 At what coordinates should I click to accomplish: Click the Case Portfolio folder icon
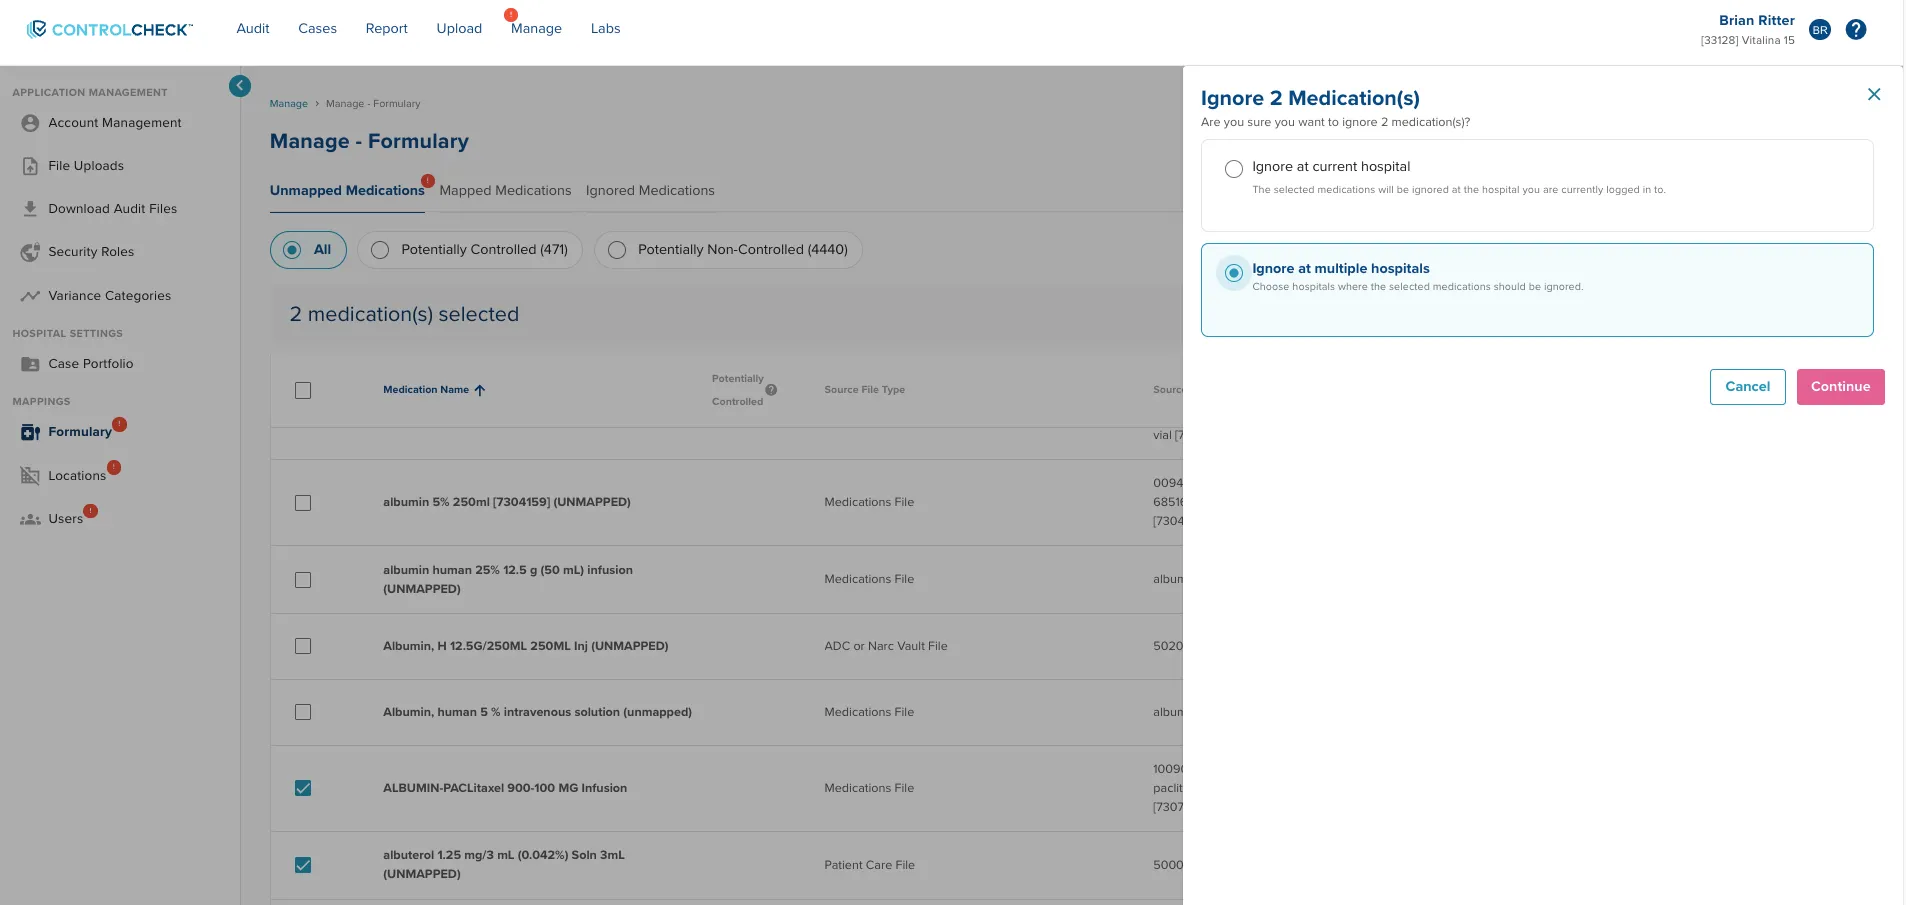pos(30,364)
